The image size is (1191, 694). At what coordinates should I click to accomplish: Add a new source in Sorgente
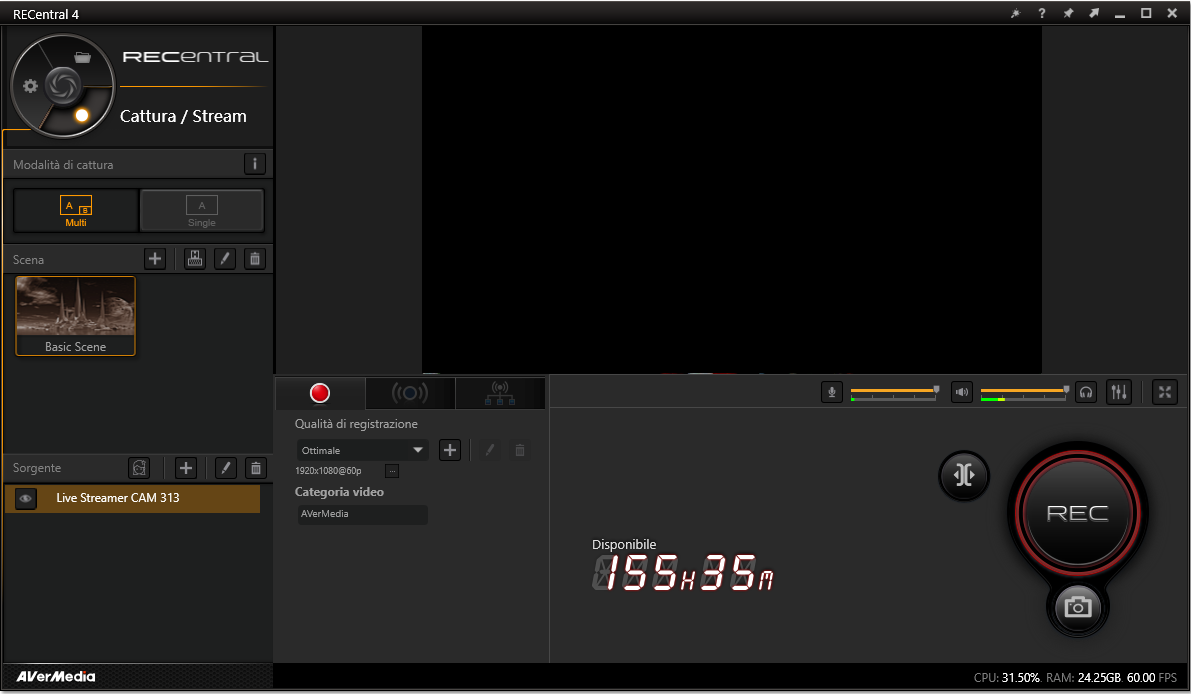186,468
